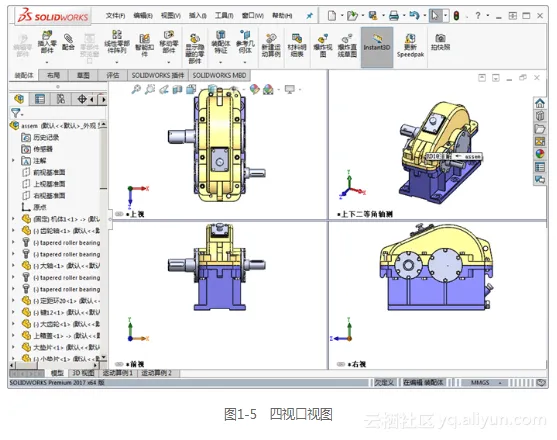Screen dimensions: 557x440
Task: Switch to the 评估 ribbon tab
Action: [x=113, y=75]
